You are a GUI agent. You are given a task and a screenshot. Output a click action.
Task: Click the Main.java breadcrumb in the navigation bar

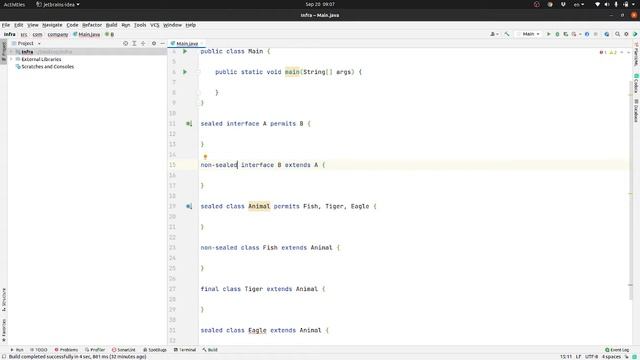coord(87,34)
